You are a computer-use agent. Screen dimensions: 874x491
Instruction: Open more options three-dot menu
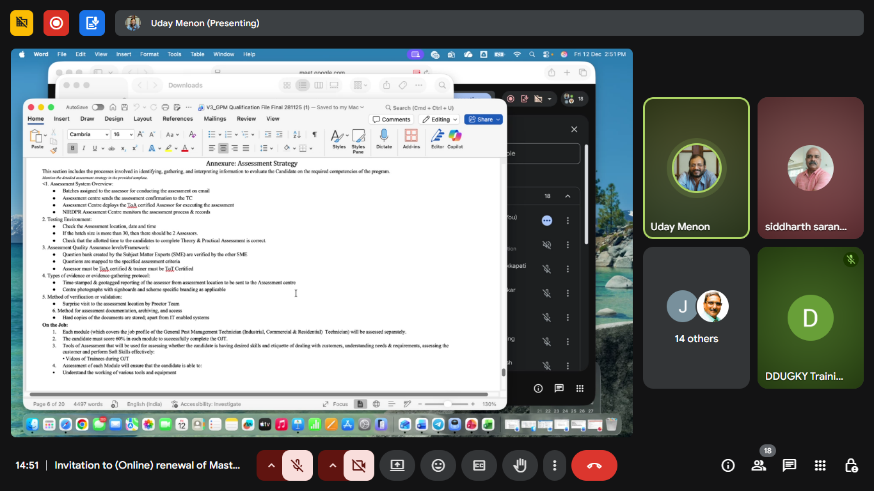(554, 465)
